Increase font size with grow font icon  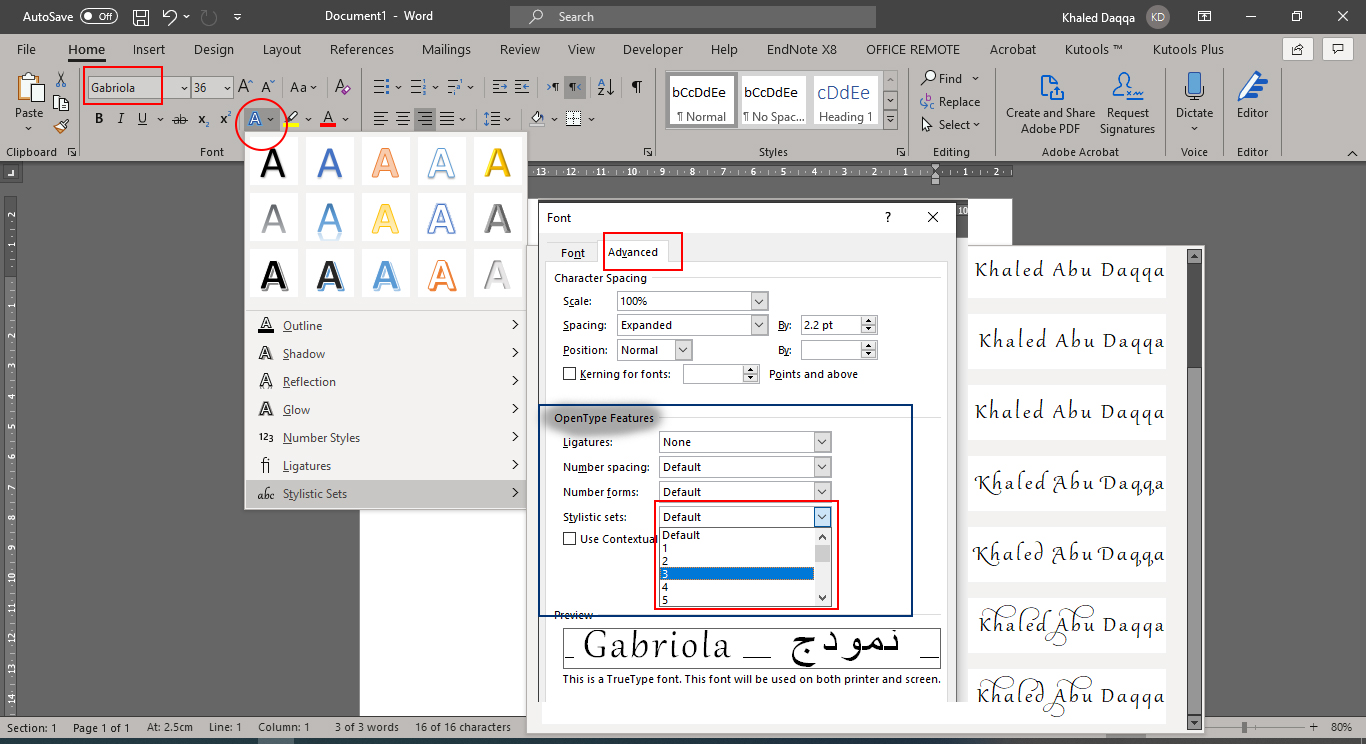(245, 88)
